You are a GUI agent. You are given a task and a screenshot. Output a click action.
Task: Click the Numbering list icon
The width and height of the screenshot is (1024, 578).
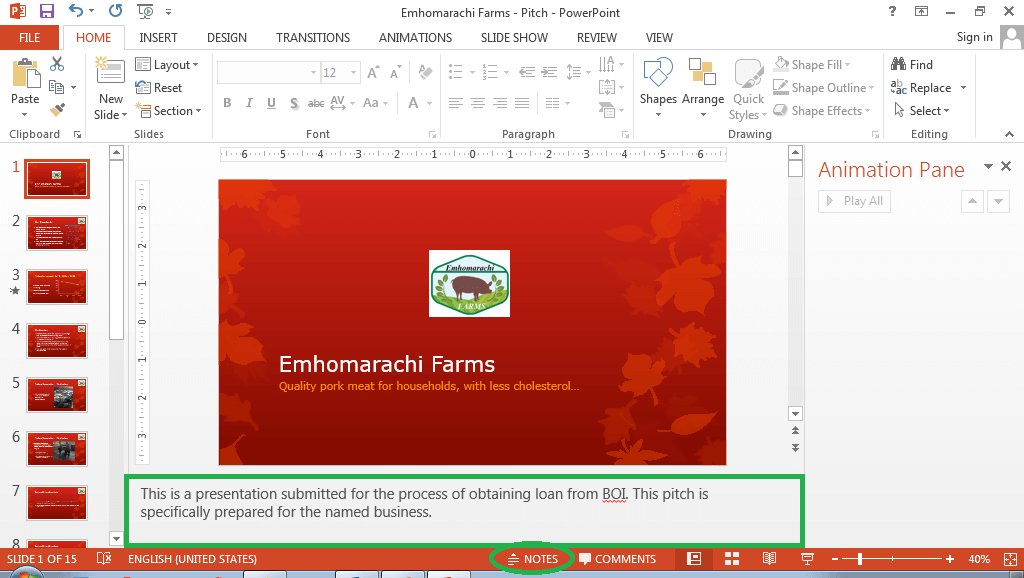[490, 72]
